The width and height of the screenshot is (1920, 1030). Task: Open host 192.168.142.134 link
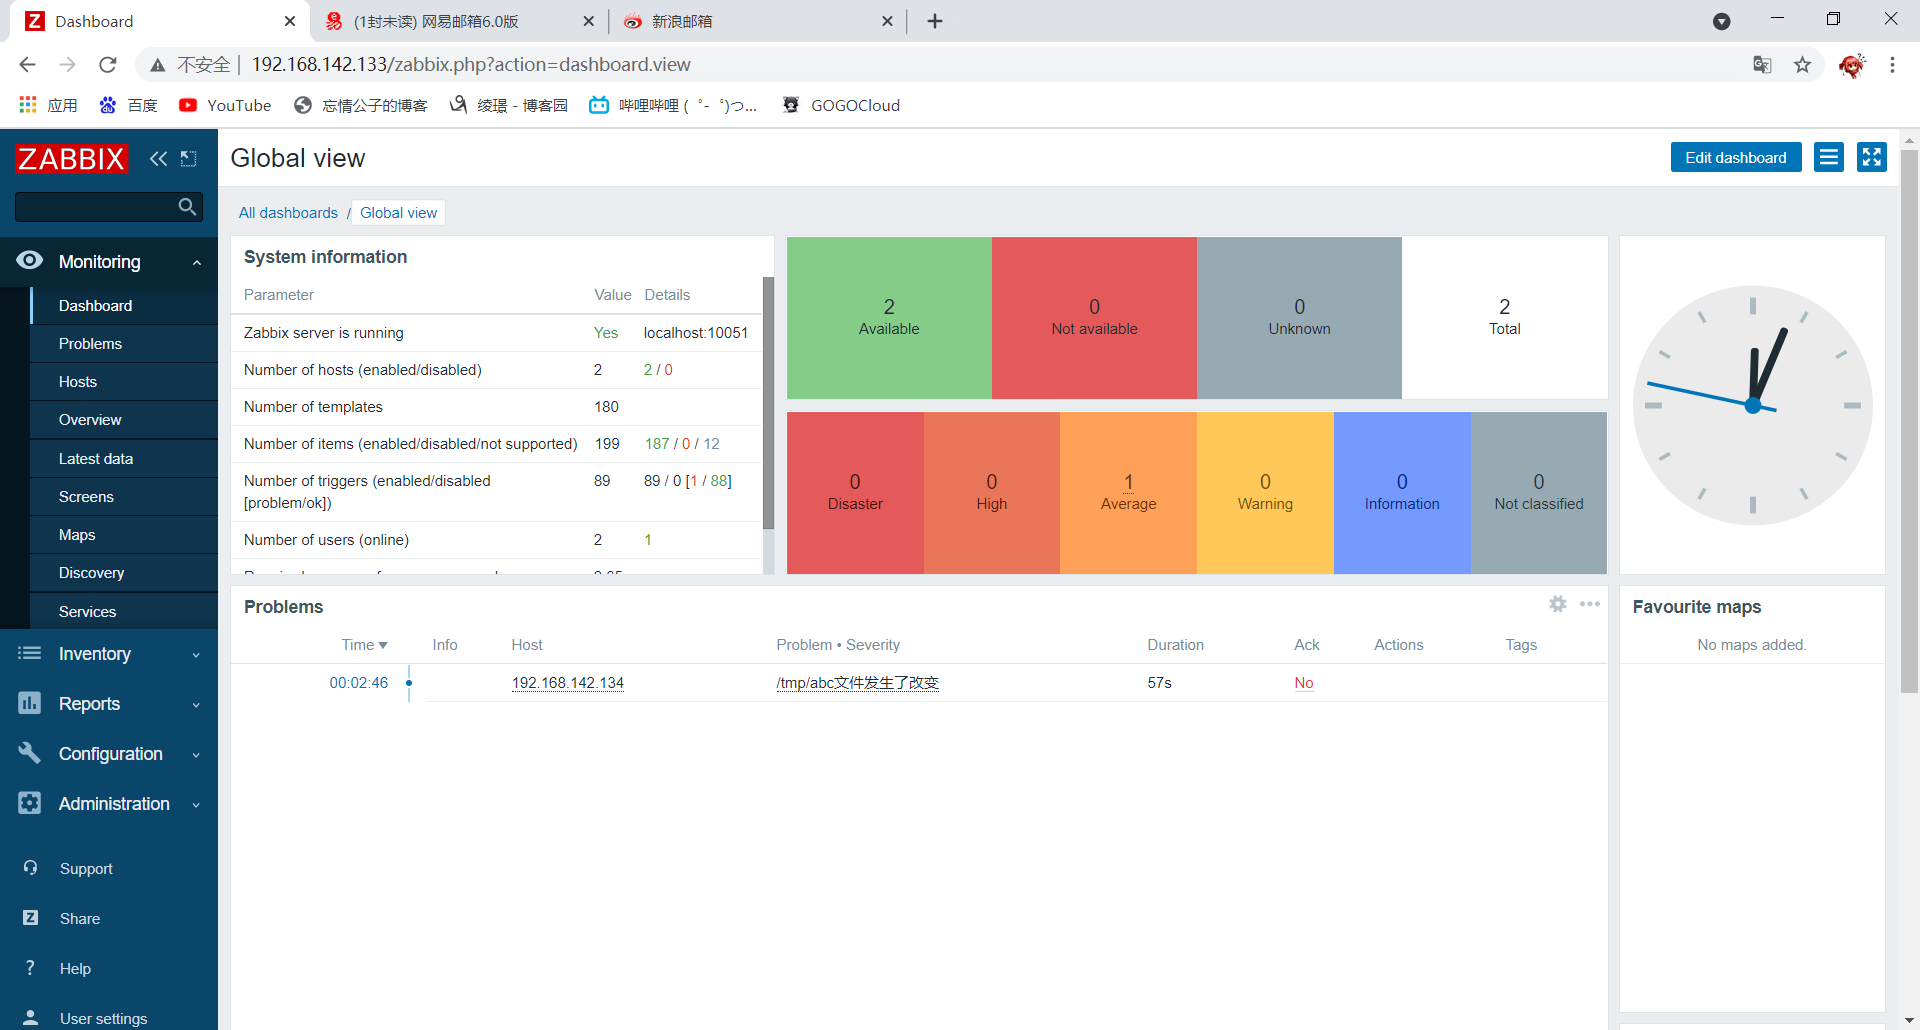567,683
